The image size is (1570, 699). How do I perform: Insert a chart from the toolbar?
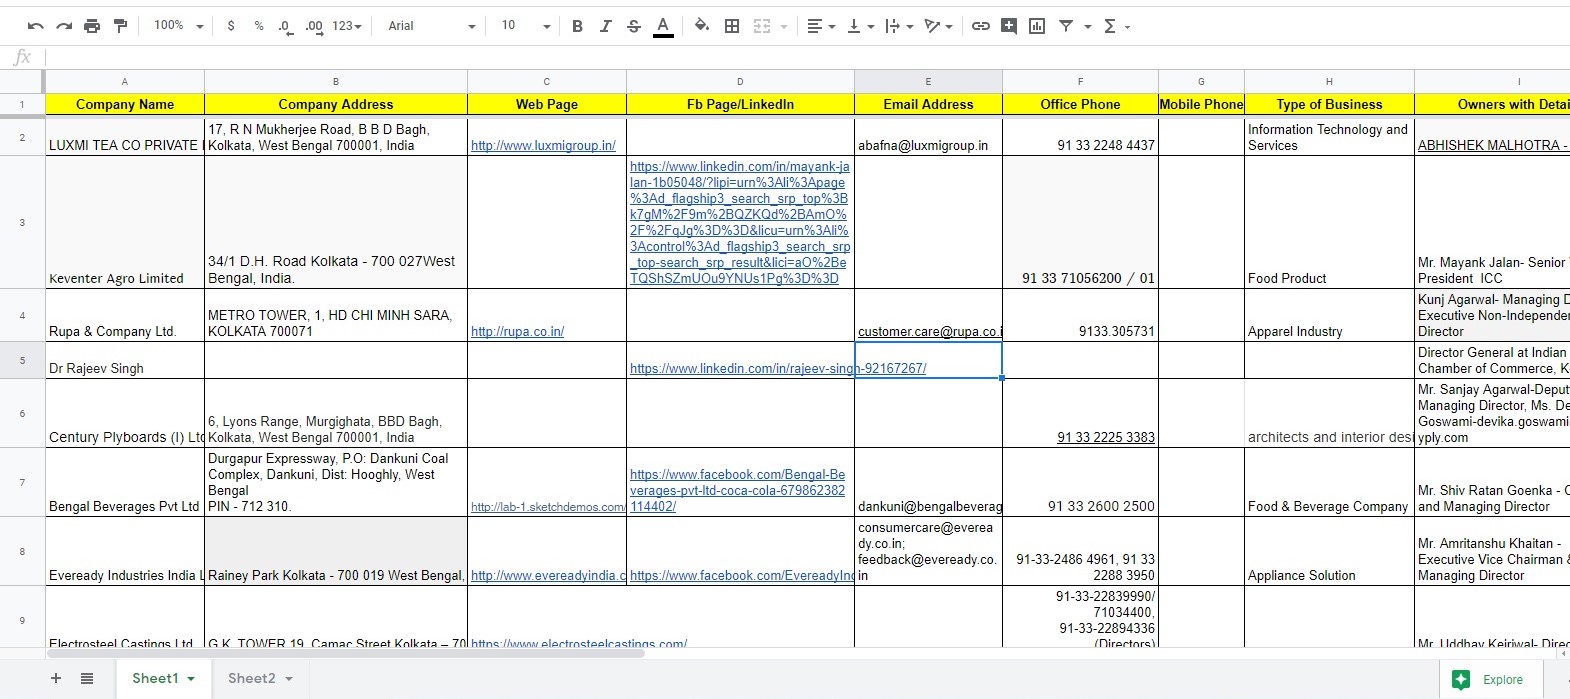click(1037, 26)
